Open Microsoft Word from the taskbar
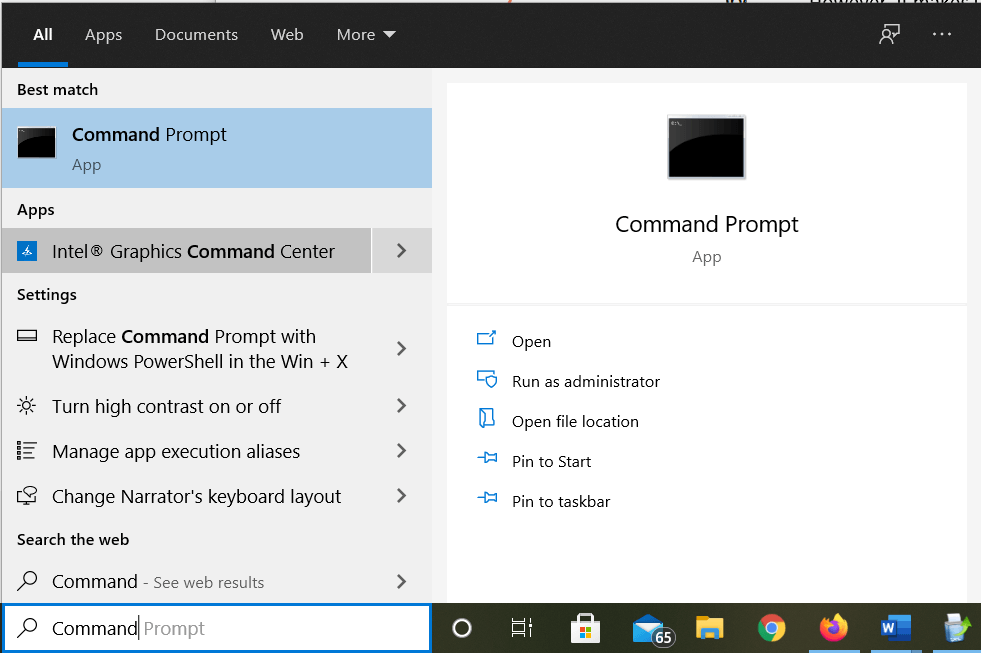The width and height of the screenshot is (981, 653). [x=895, y=628]
